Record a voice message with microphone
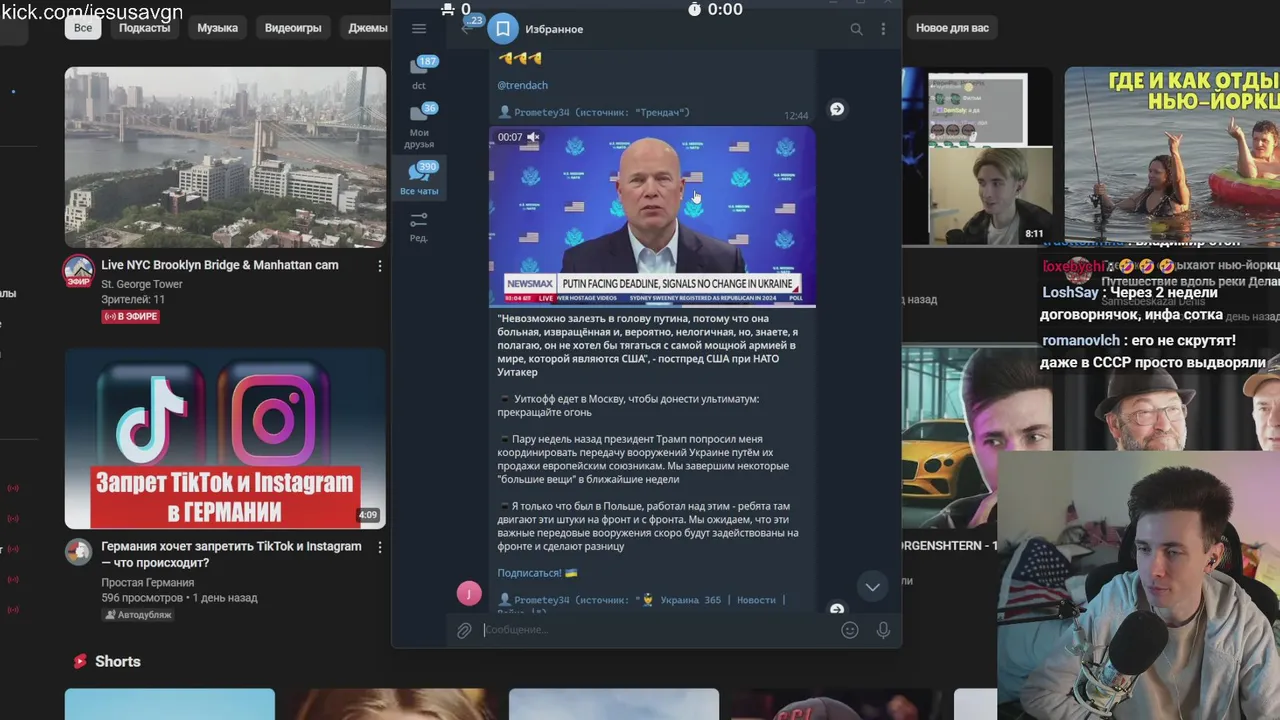Screen dimensions: 1280x720 [x=883, y=630]
